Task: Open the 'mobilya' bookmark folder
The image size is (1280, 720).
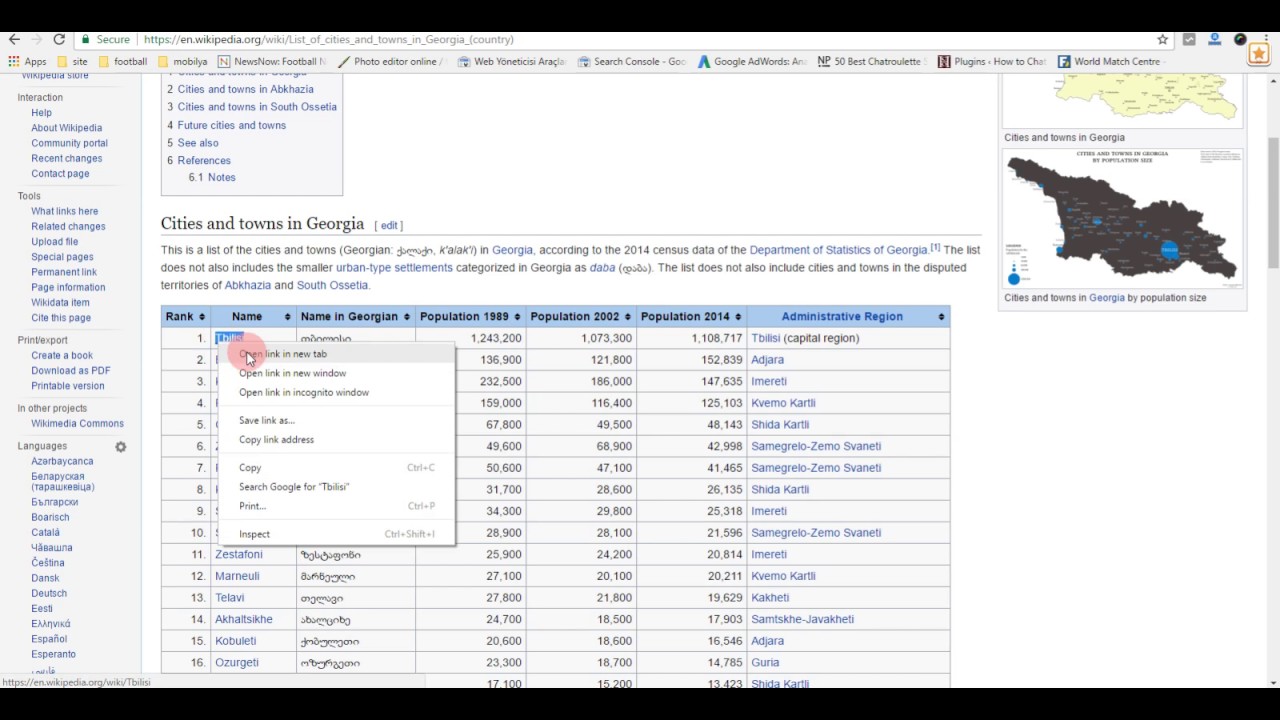Action: tap(183, 62)
